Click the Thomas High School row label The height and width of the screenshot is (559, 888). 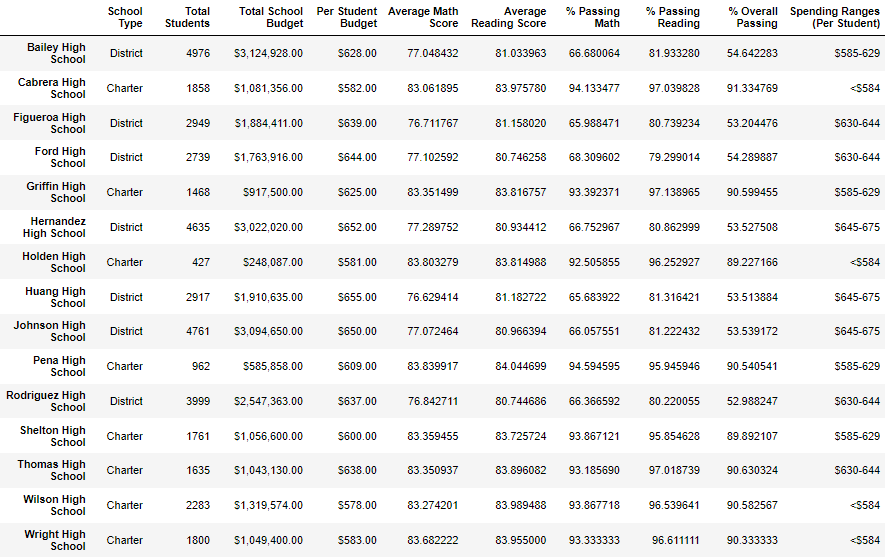pyautogui.click(x=51, y=470)
